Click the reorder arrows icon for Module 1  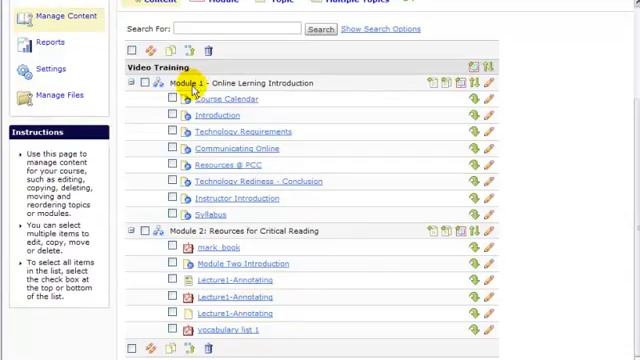(474, 83)
